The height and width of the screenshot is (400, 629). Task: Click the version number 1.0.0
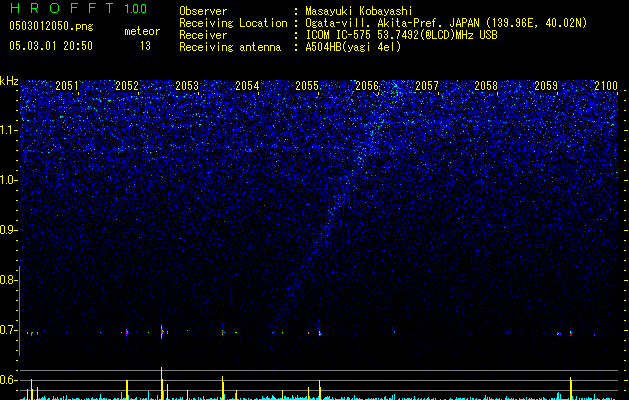click(135, 9)
